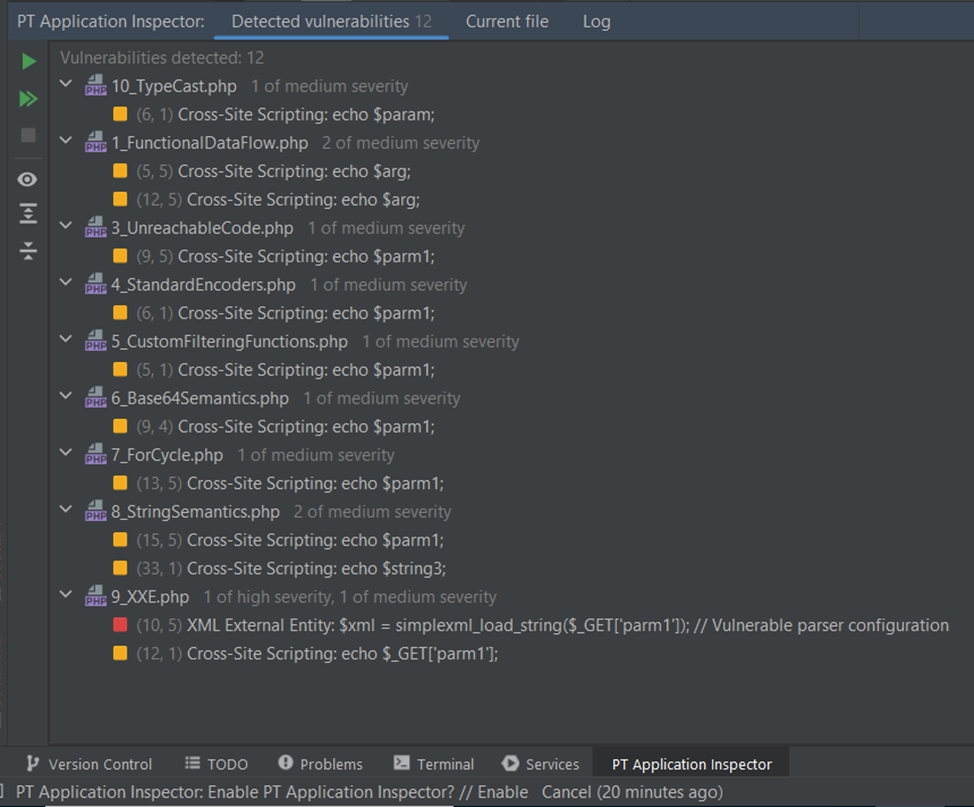This screenshot has width=974, height=807.
Task: Select the XML External Entity vulnerability row
Action: [x=531, y=625]
